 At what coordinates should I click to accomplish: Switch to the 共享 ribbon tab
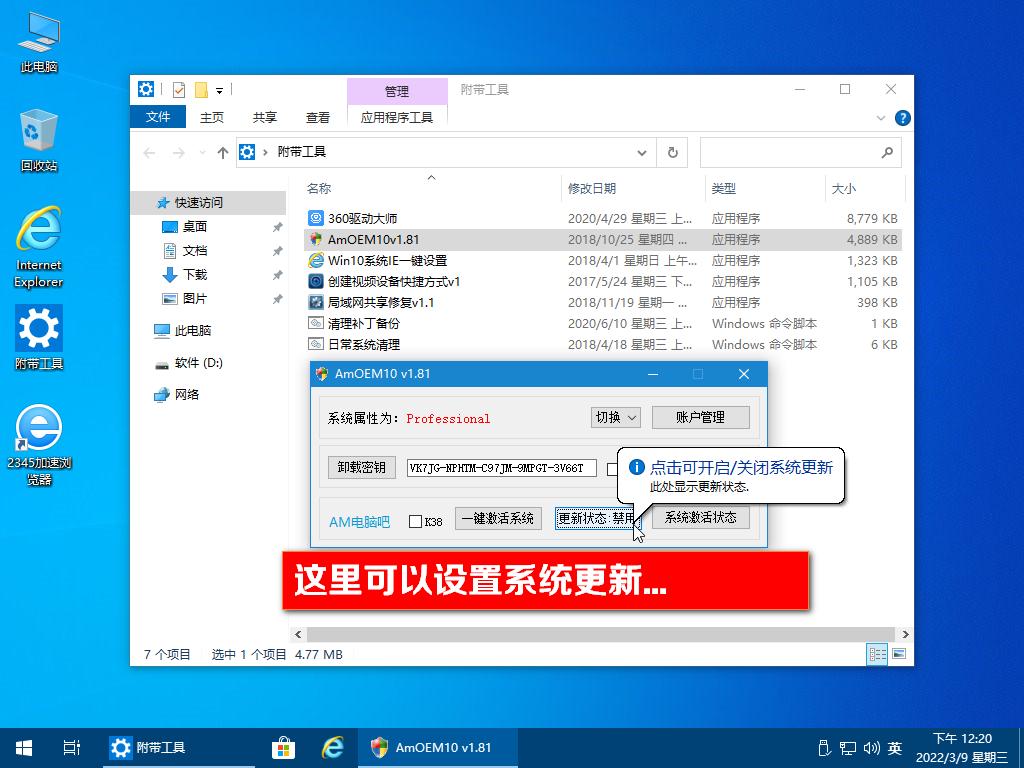tap(264, 118)
